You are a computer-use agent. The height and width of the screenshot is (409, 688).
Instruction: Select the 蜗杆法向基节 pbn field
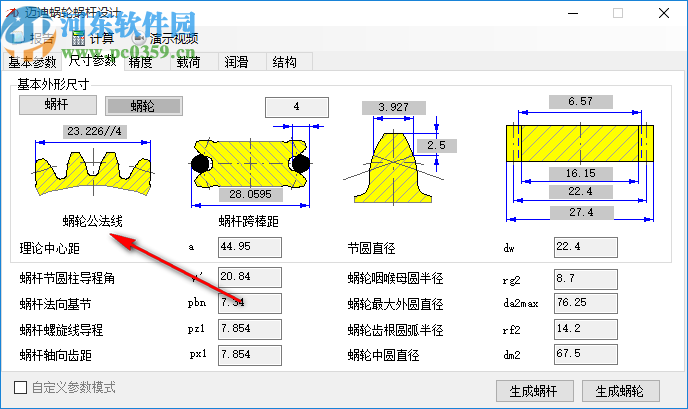coord(250,303)
